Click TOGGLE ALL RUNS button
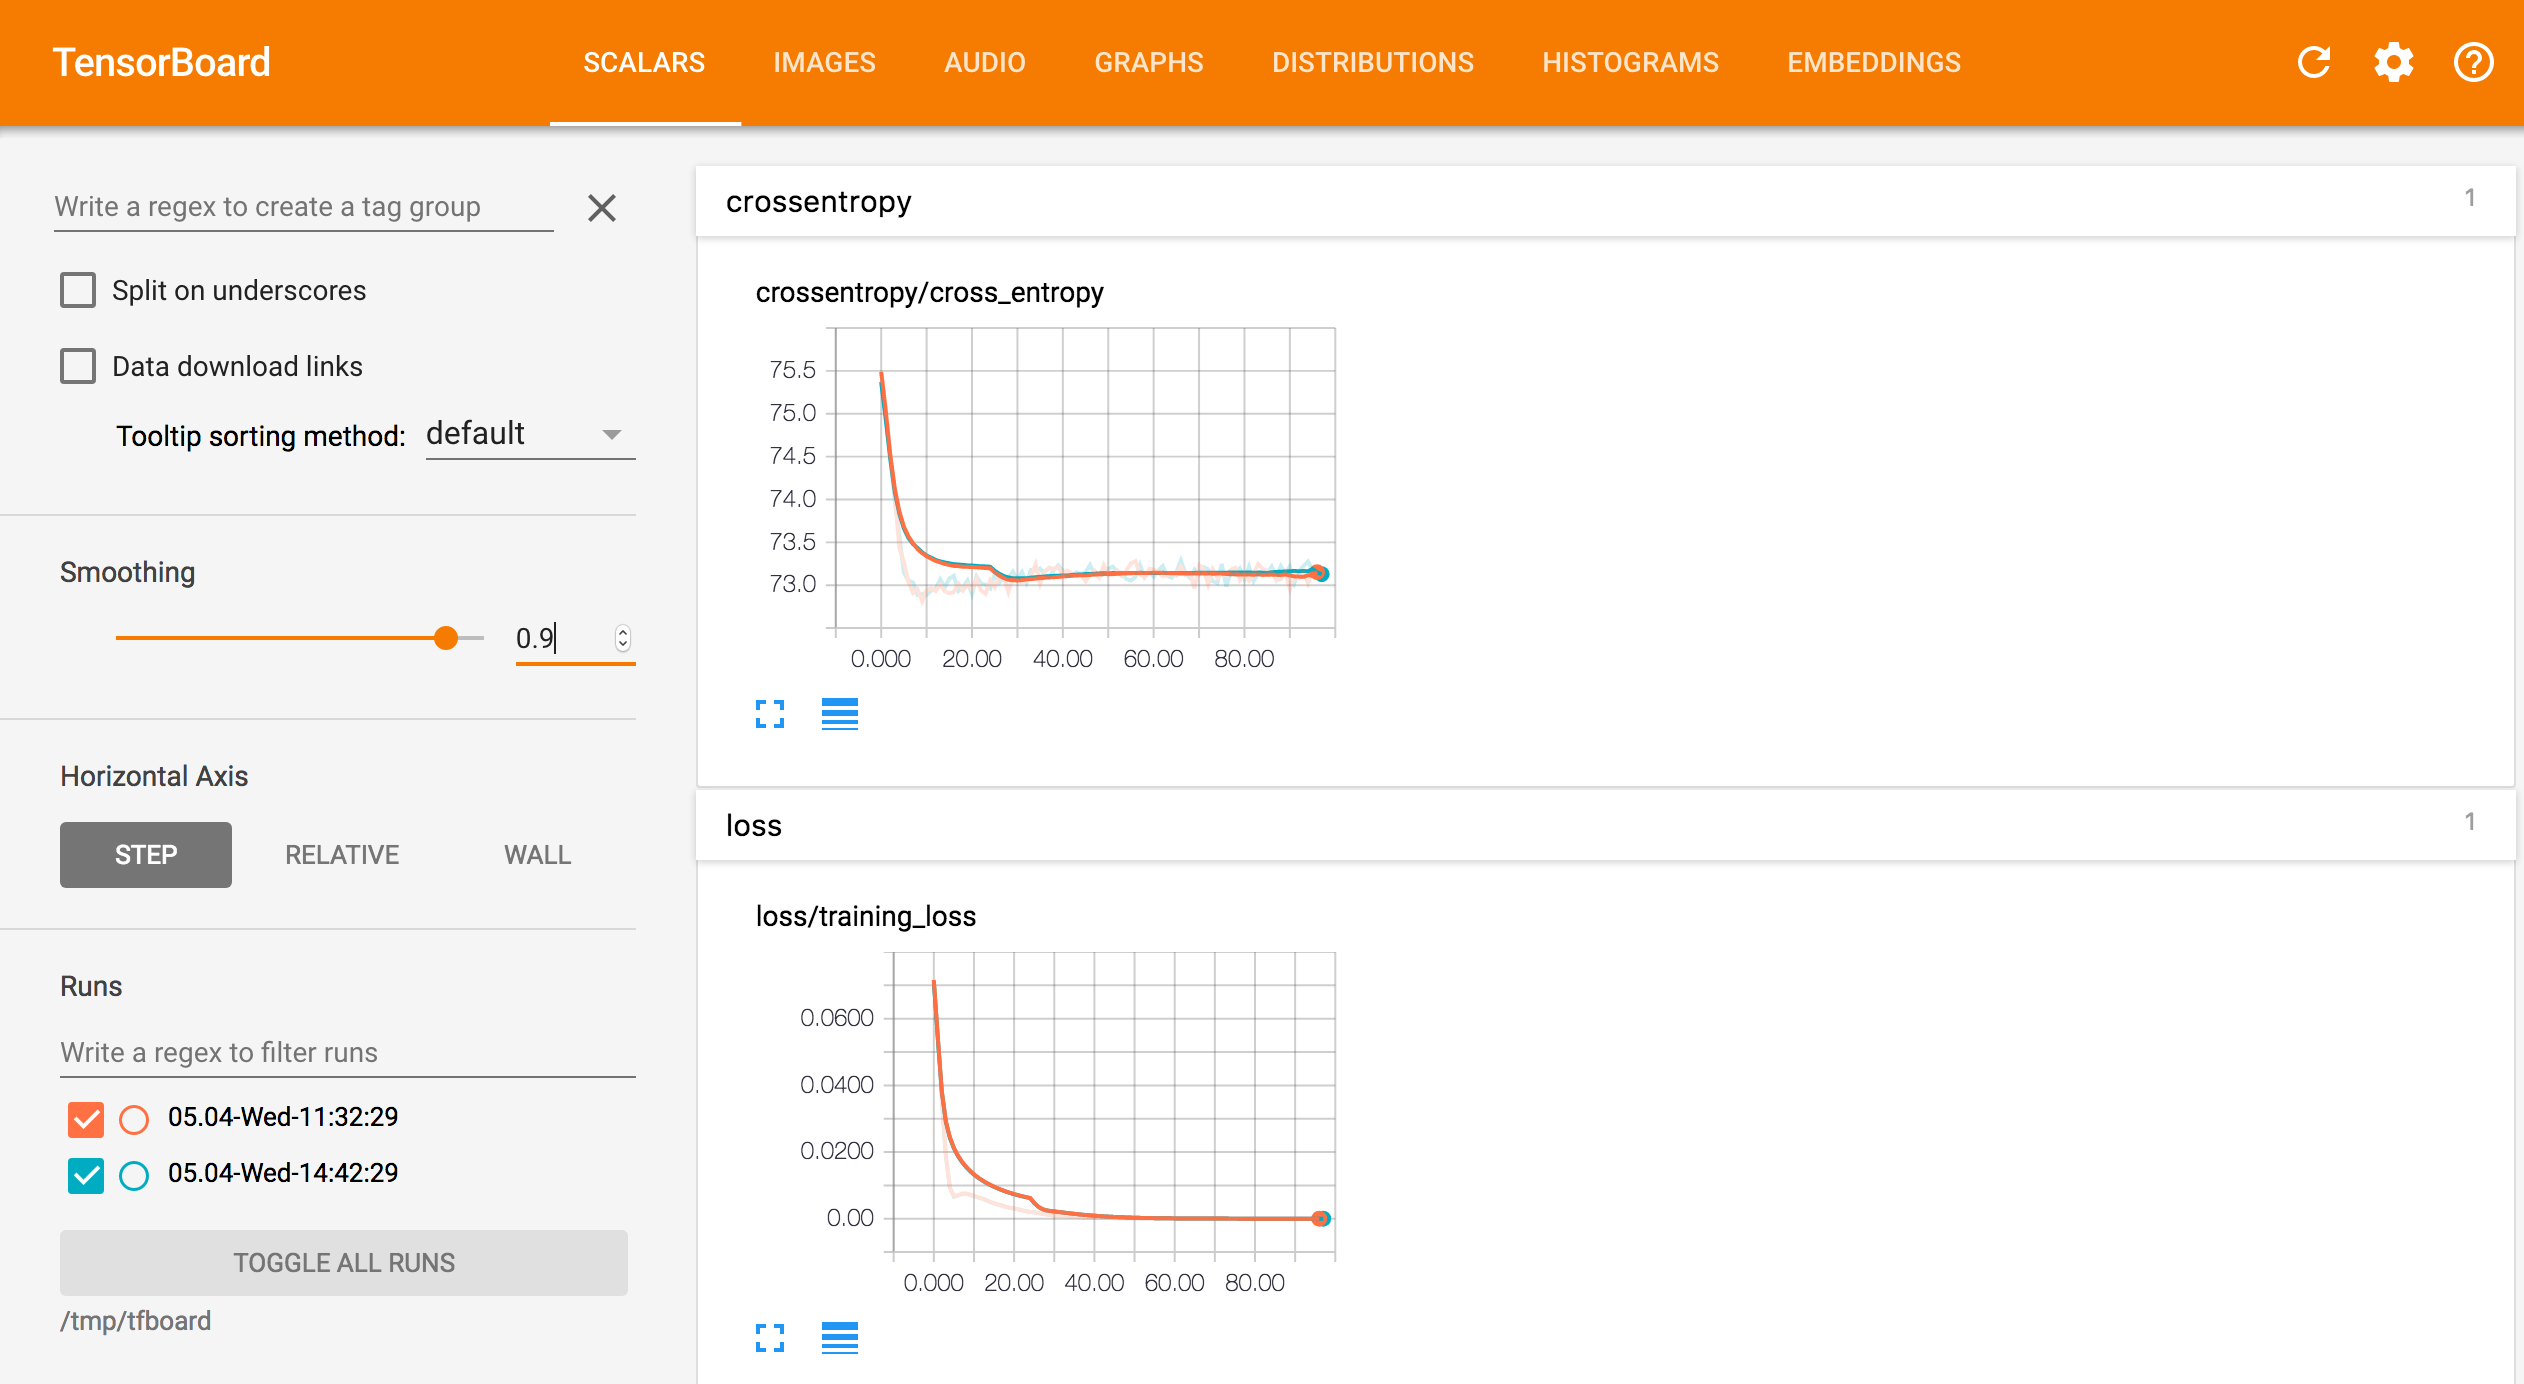Image resolution: width=2524 pixels, height=1384 pixels. click(344, 1263)
